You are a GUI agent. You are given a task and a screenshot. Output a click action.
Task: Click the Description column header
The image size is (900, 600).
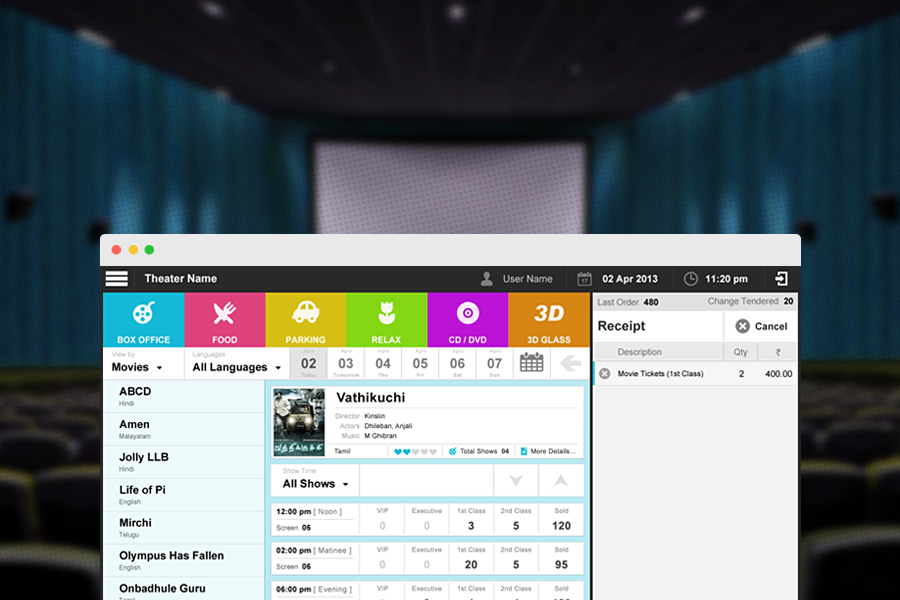point(639,352)
